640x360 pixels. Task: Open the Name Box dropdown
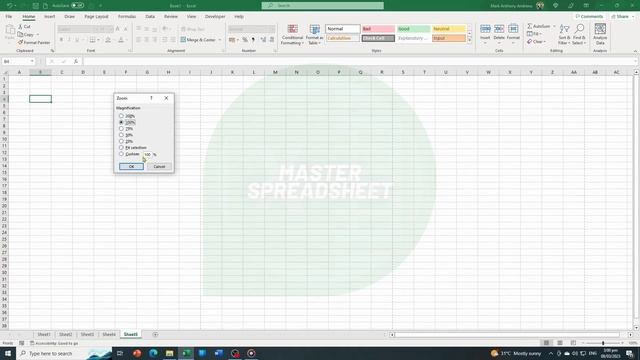[32, 61]
